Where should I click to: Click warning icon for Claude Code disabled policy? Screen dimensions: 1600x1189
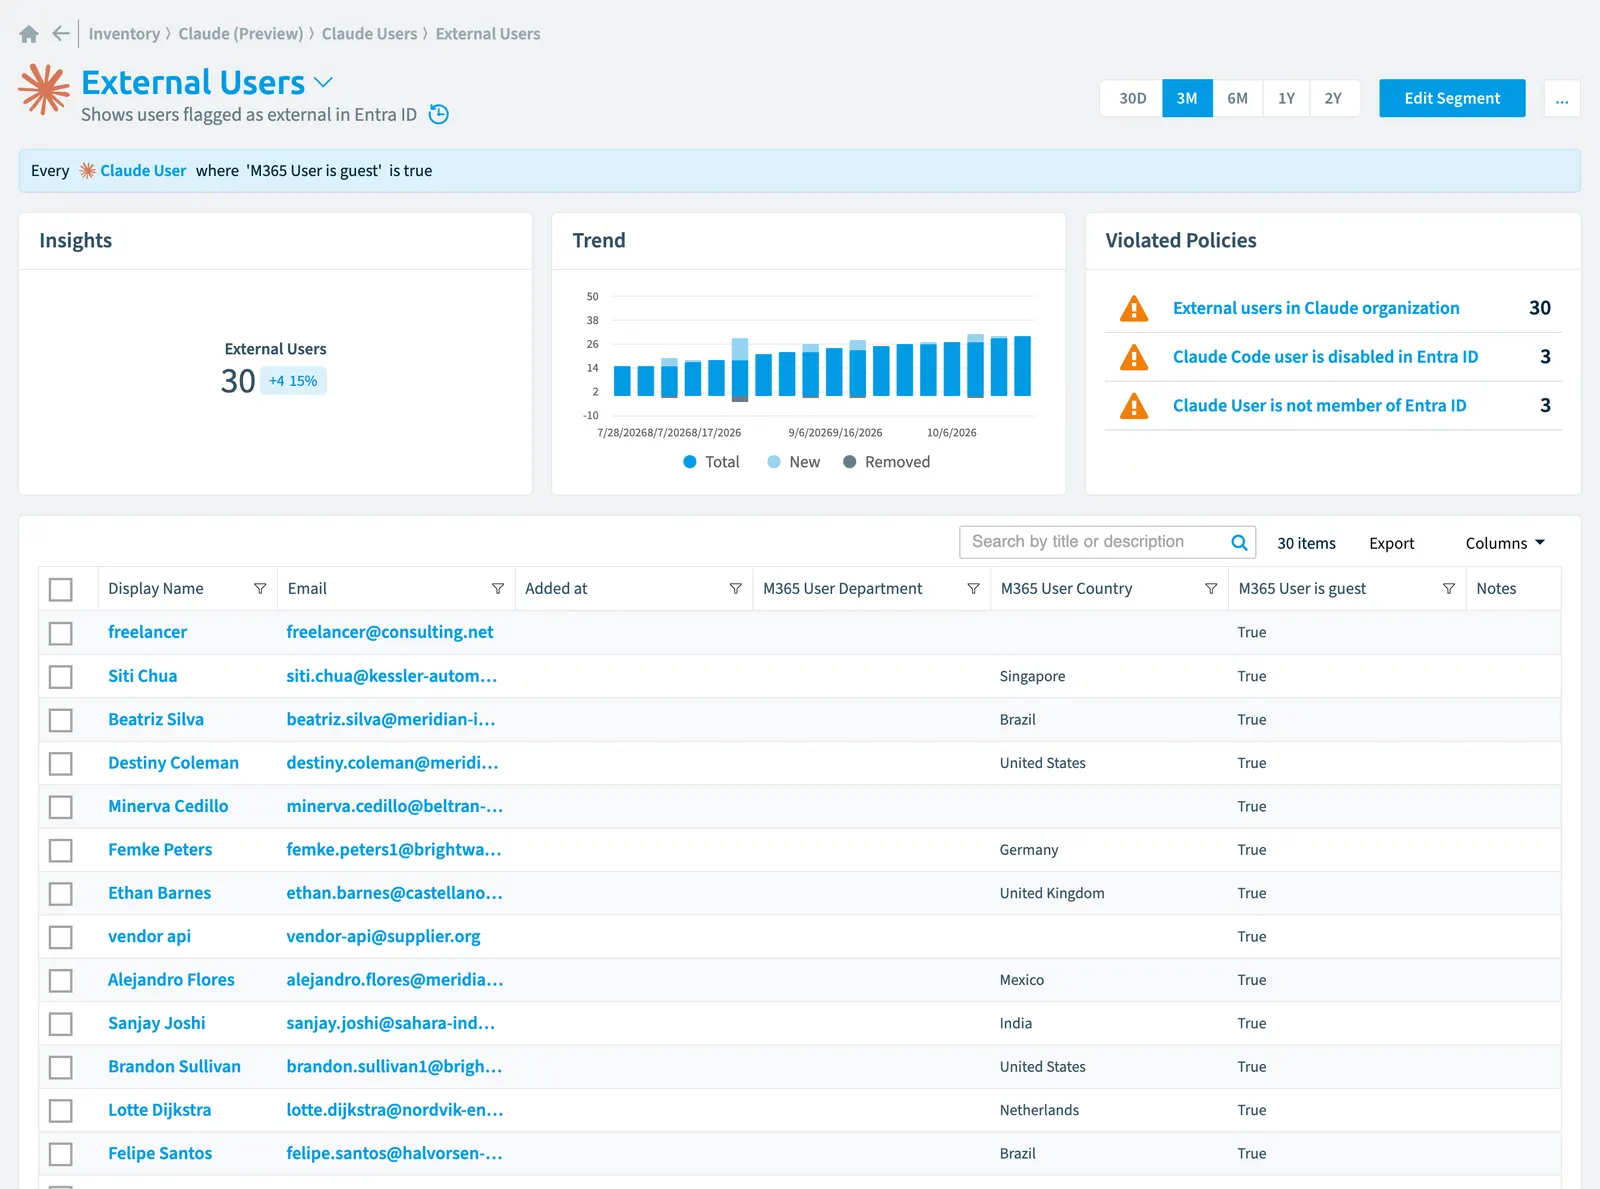(x=1134, y=357)
